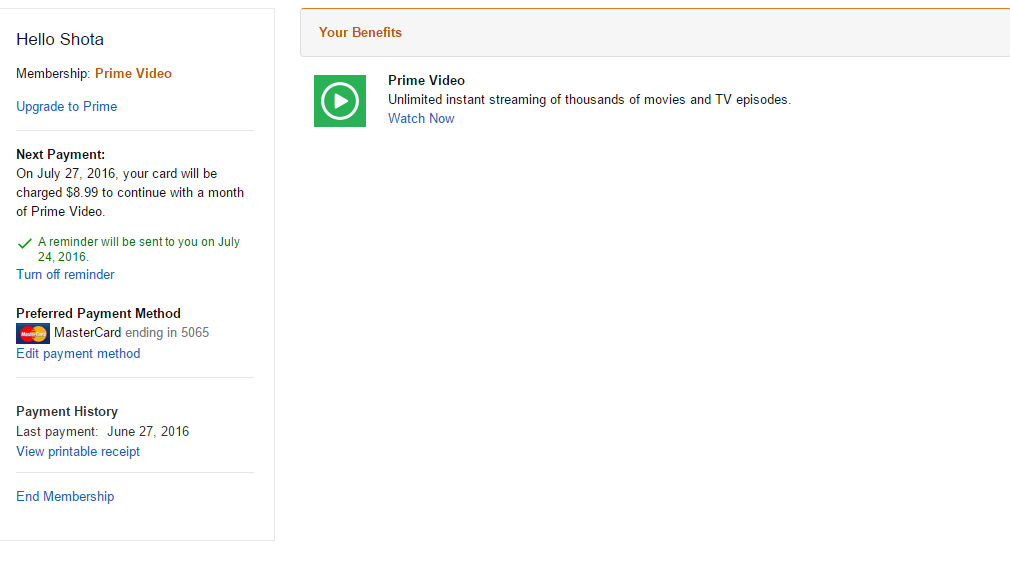Viewport: 1010px width, 565px height.
Task: Click the green reminder checkmark icon
Action: 25,243
